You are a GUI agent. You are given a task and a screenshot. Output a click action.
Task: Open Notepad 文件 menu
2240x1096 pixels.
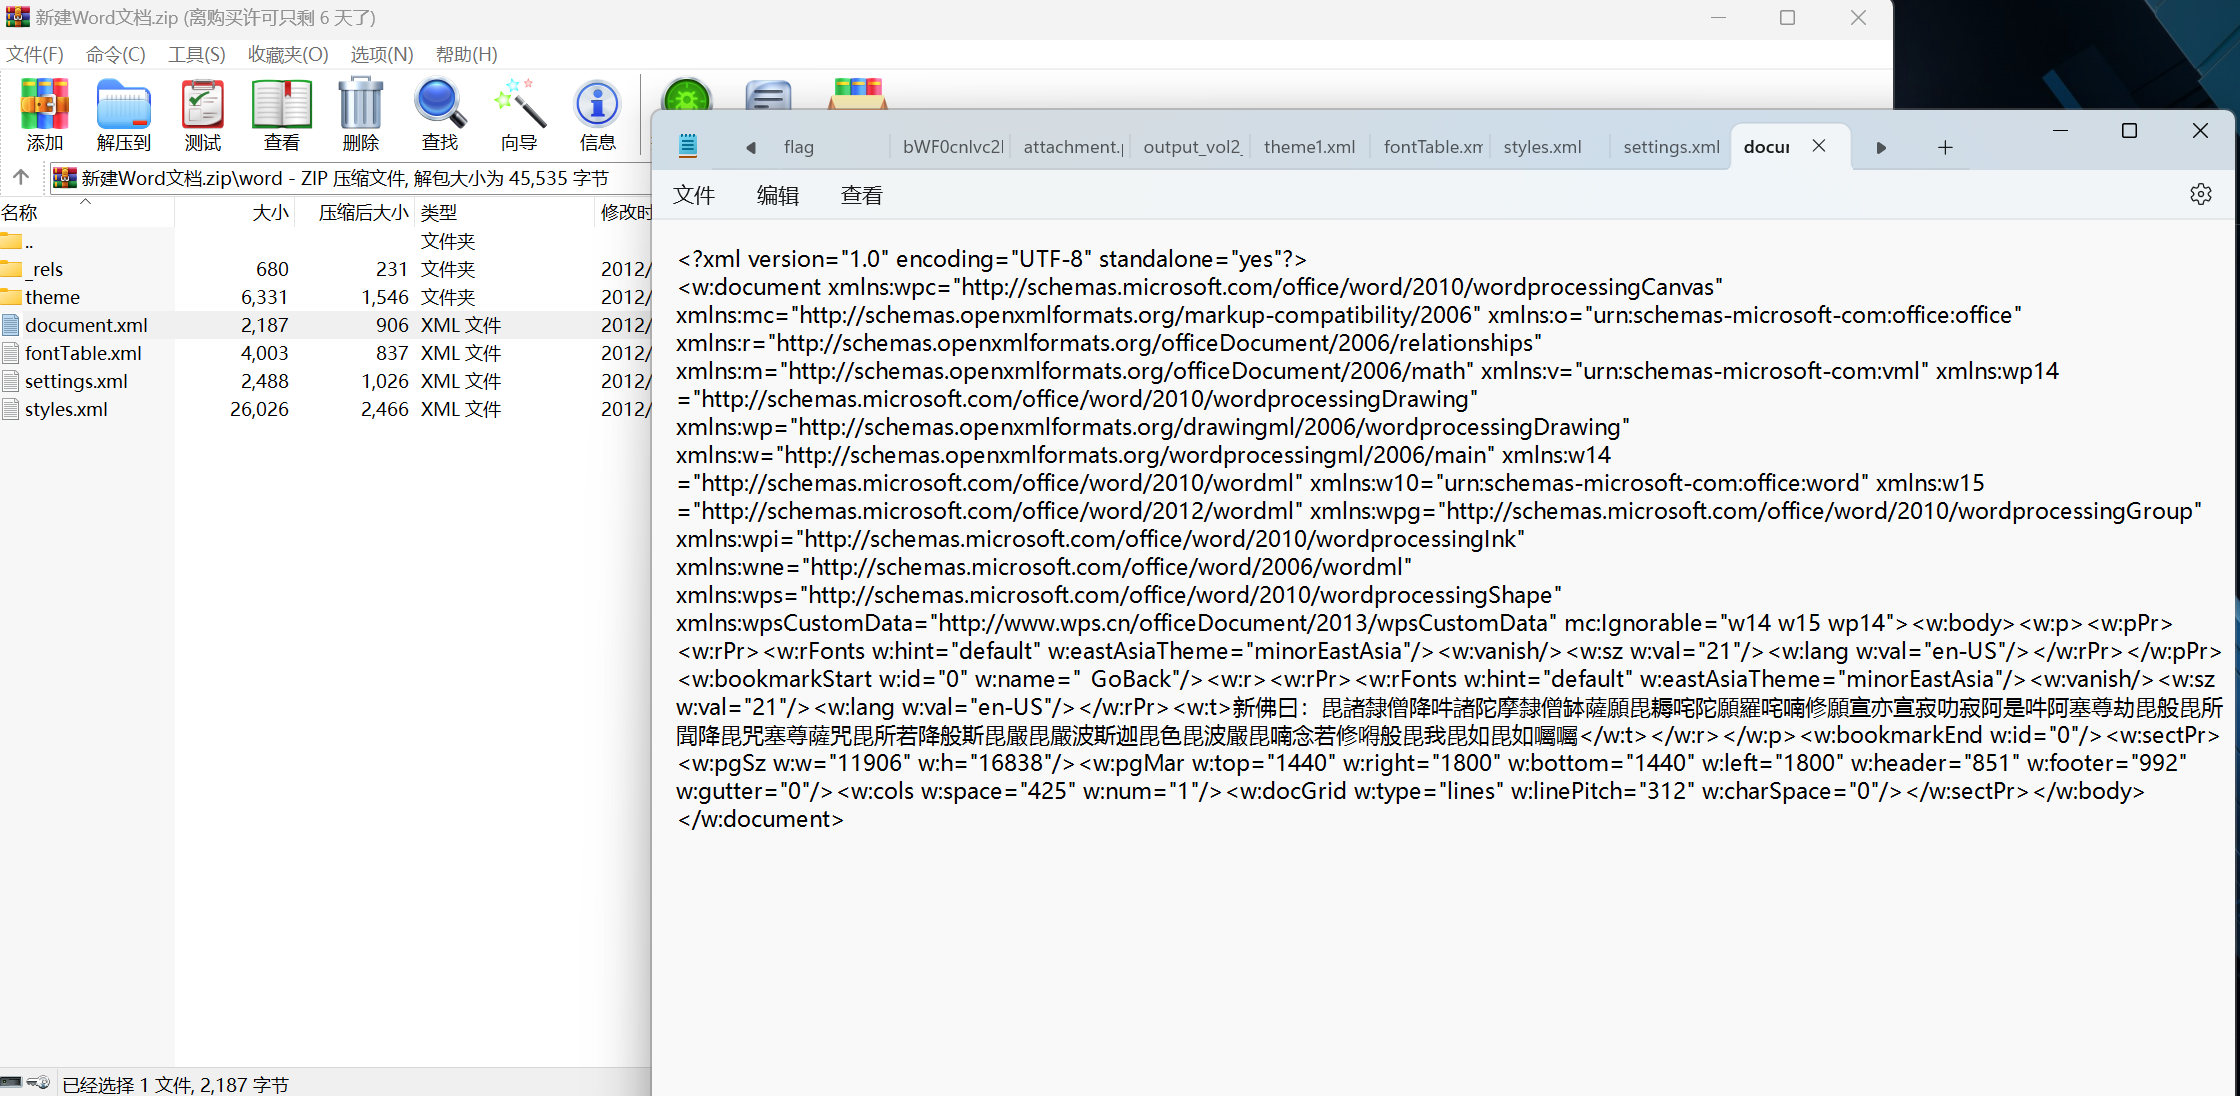coord(694,195)
